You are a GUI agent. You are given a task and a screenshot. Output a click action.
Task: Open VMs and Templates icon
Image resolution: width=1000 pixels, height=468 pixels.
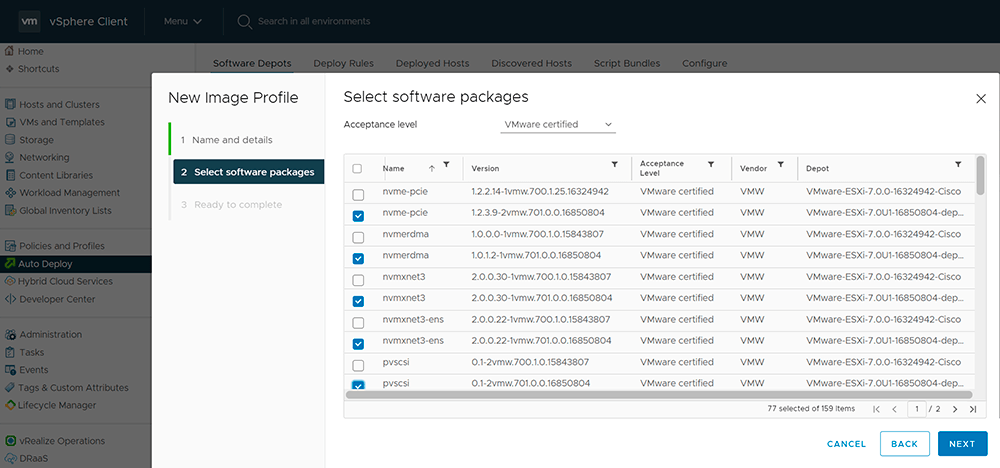tap(10, 122)
